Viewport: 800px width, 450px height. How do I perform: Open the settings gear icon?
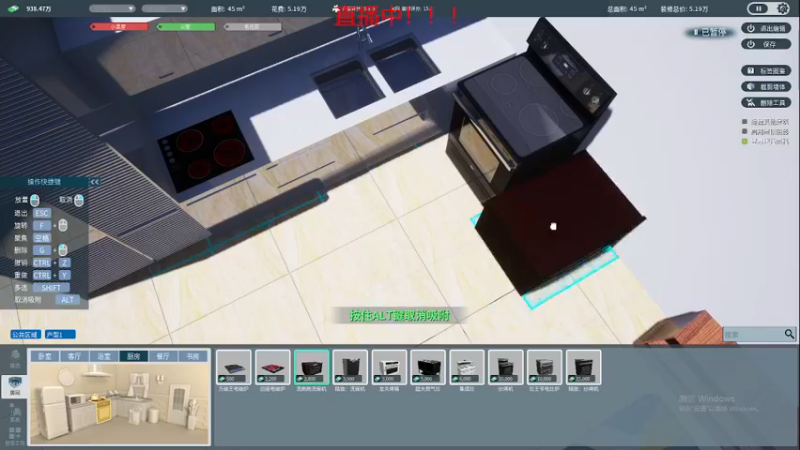click(783, 9)
